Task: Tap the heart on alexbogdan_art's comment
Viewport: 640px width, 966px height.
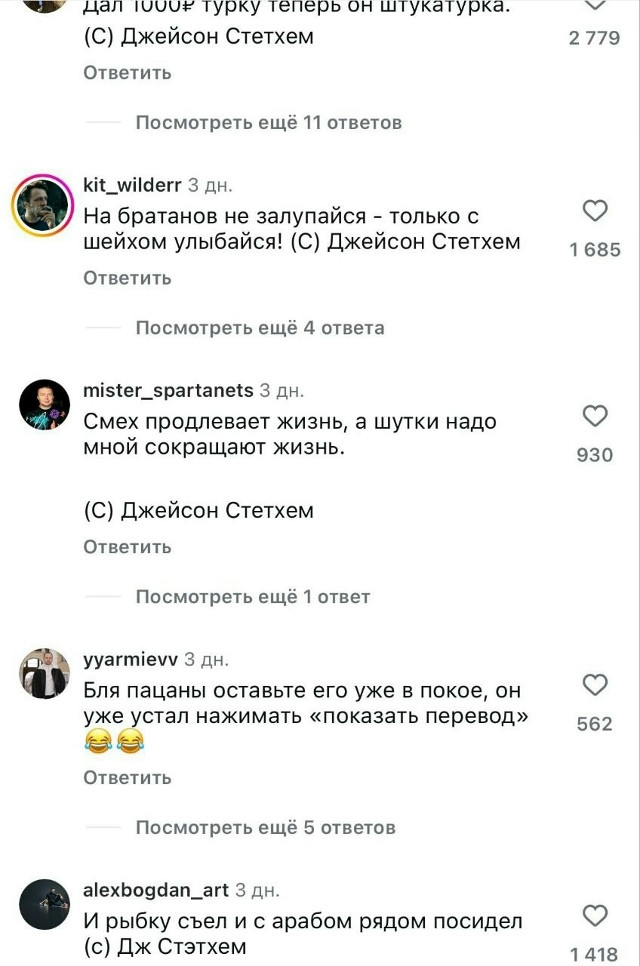Action: point(595,916)
